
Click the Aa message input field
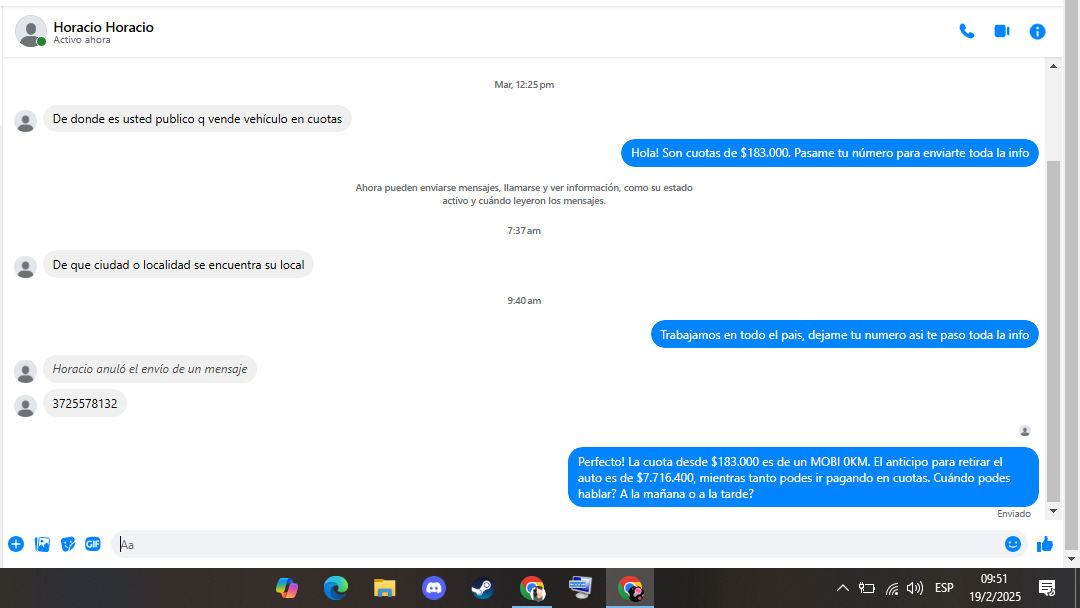558,544
